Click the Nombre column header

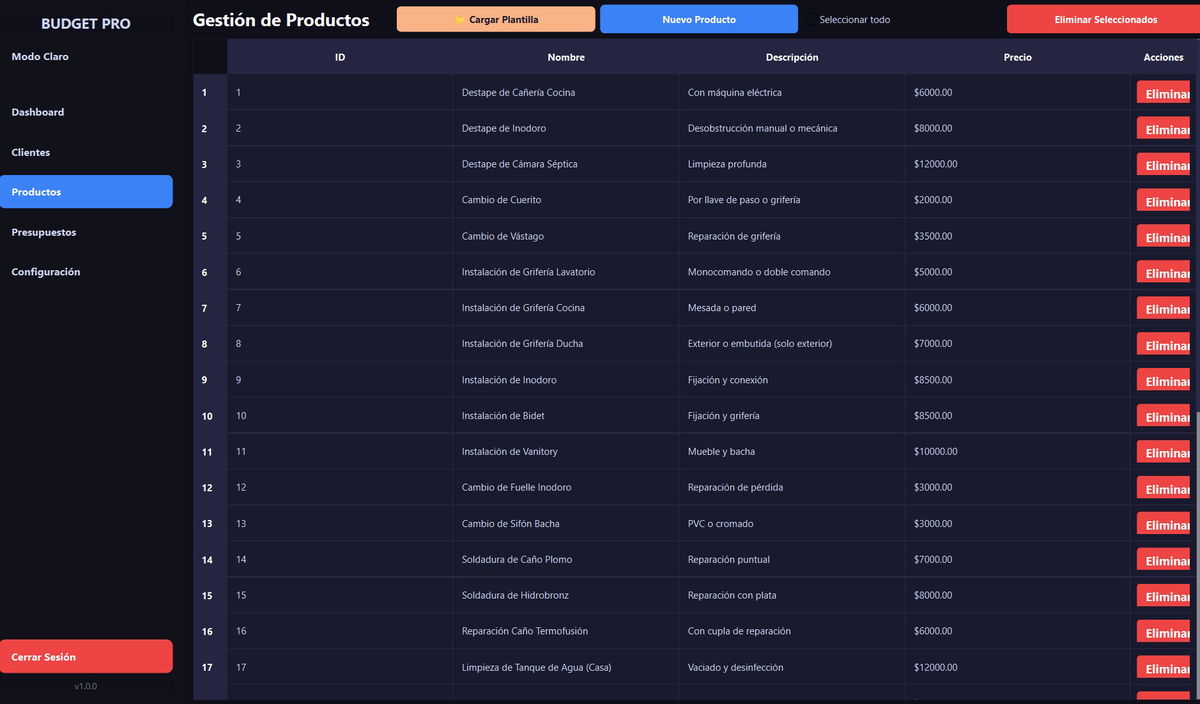point(566,57)
